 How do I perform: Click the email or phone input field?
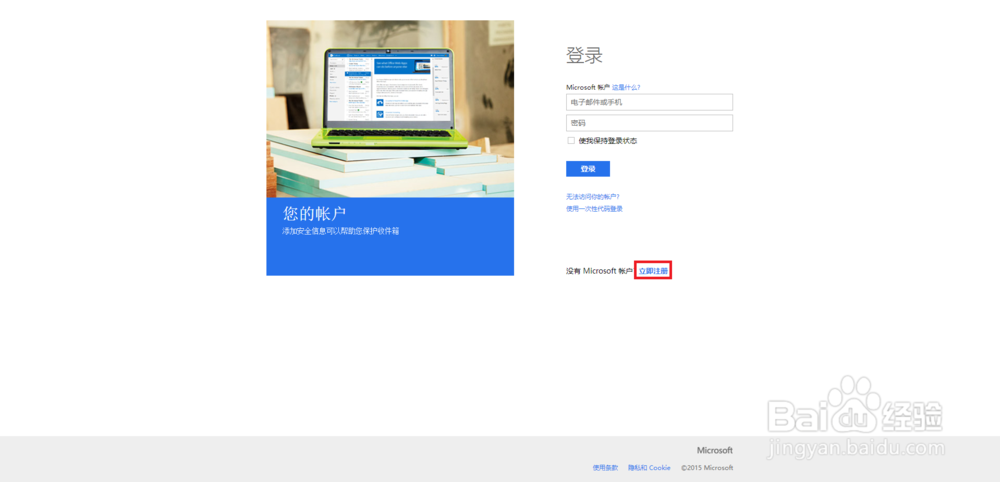649,102
